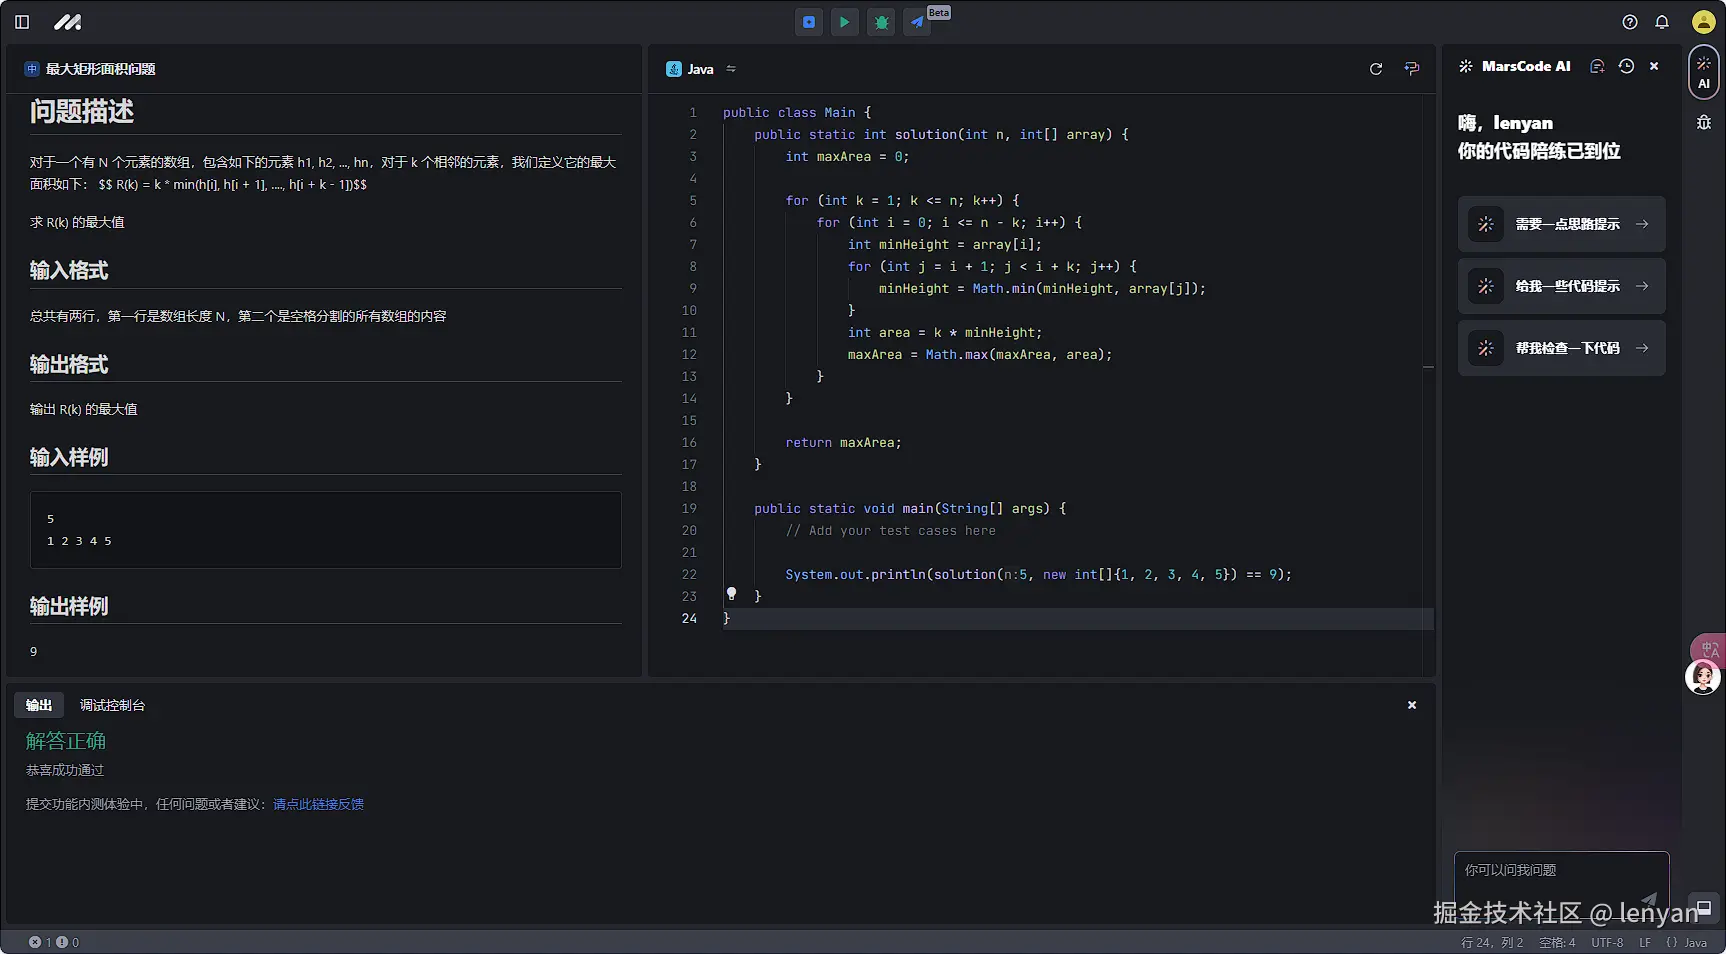This screenshot has height=954, width=1726.
Task: Start debugging with the bug icon
Action: 881,22
